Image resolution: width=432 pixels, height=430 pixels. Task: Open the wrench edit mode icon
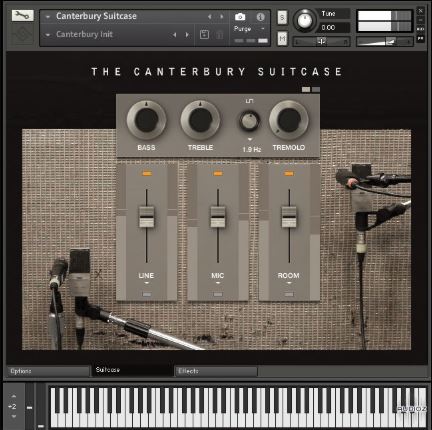pyautogui.click(x=22, y=15)
